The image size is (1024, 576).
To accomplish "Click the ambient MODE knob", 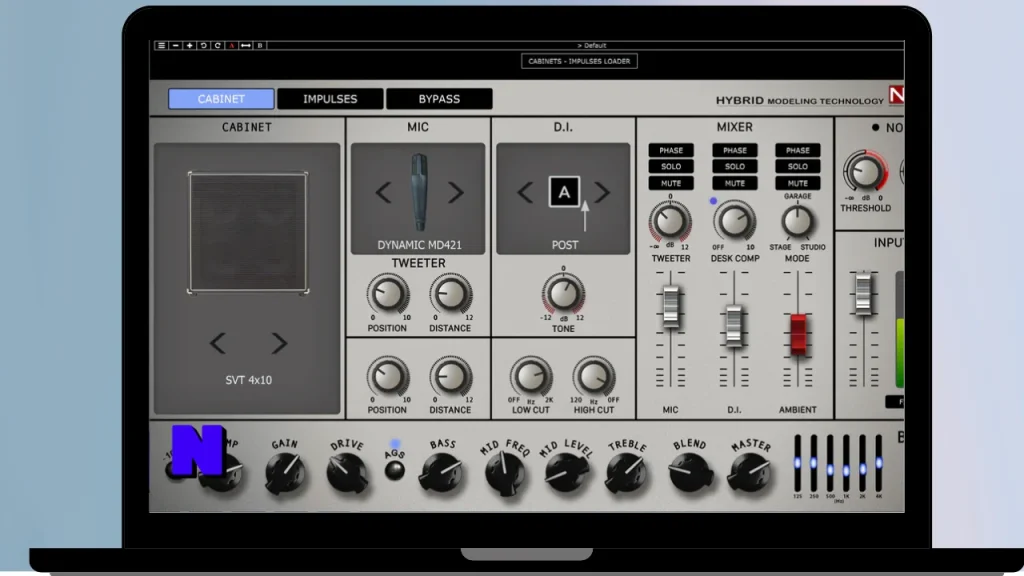I will tap(797, 222).
